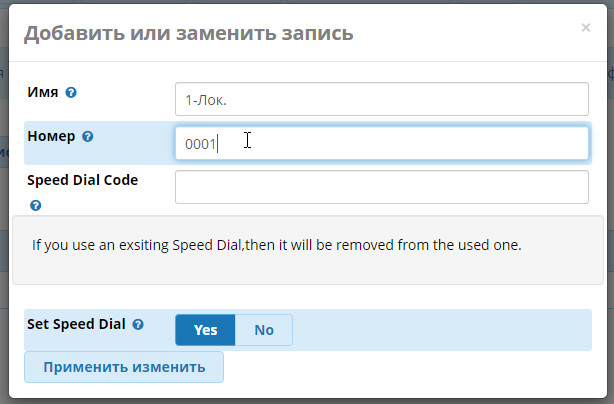Screen dimensions: 614x404
Task: Click into the Номер field with 0001
Action: pos(381,143)
